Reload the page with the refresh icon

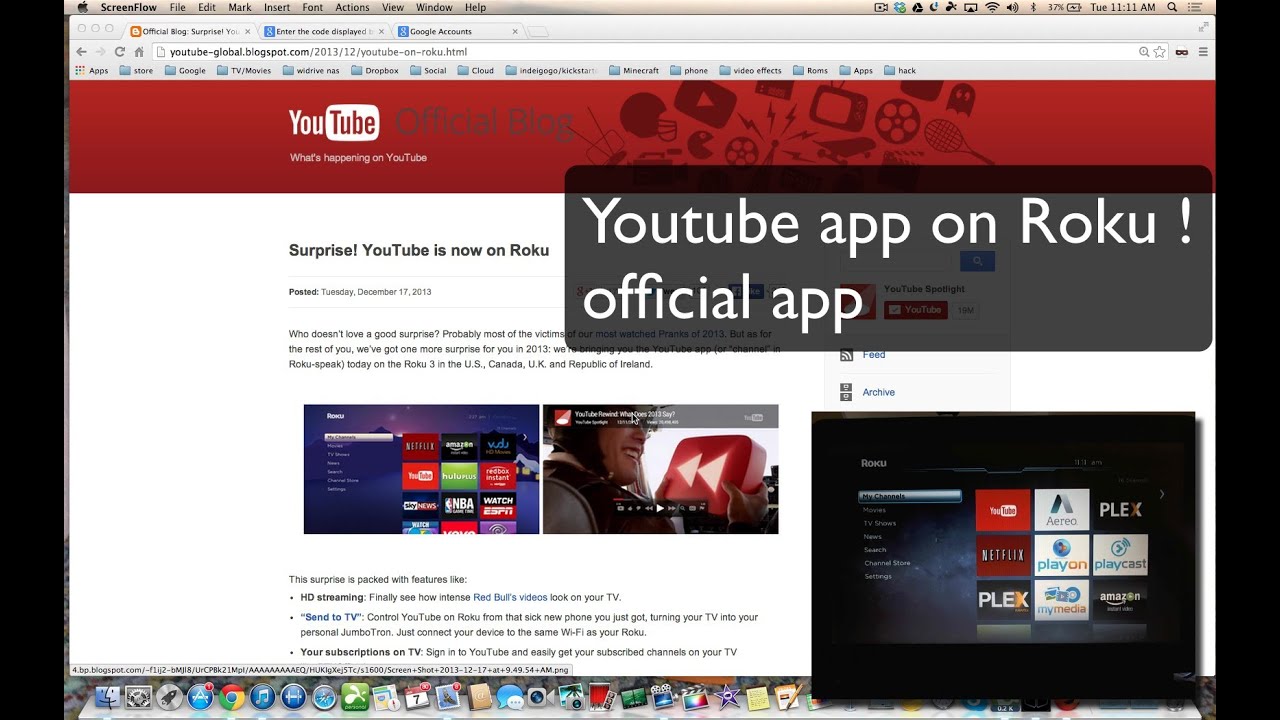click(x=120, y=52)
